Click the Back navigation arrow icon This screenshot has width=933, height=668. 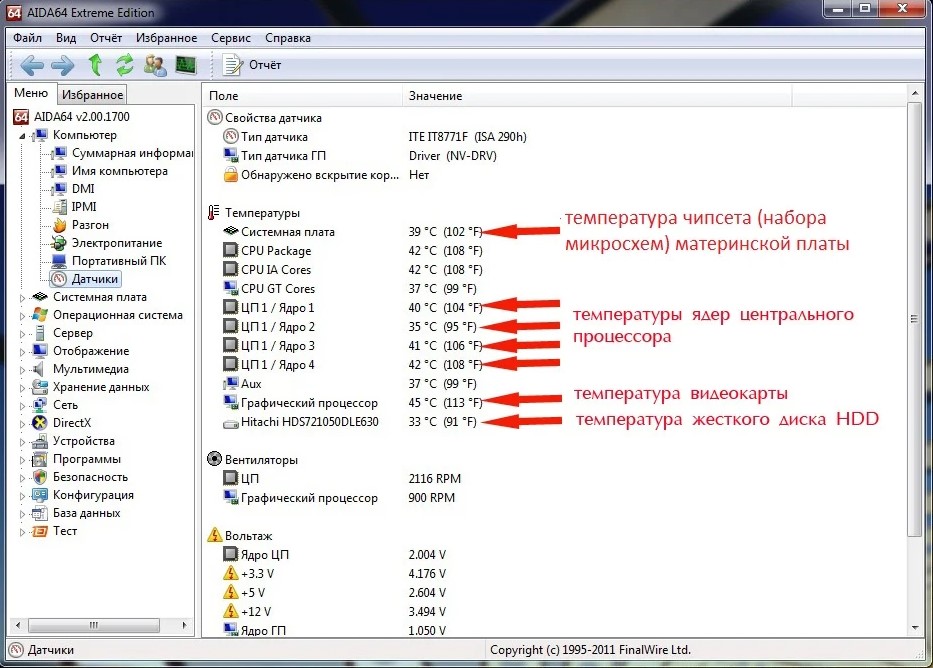(x=32, y=65)
